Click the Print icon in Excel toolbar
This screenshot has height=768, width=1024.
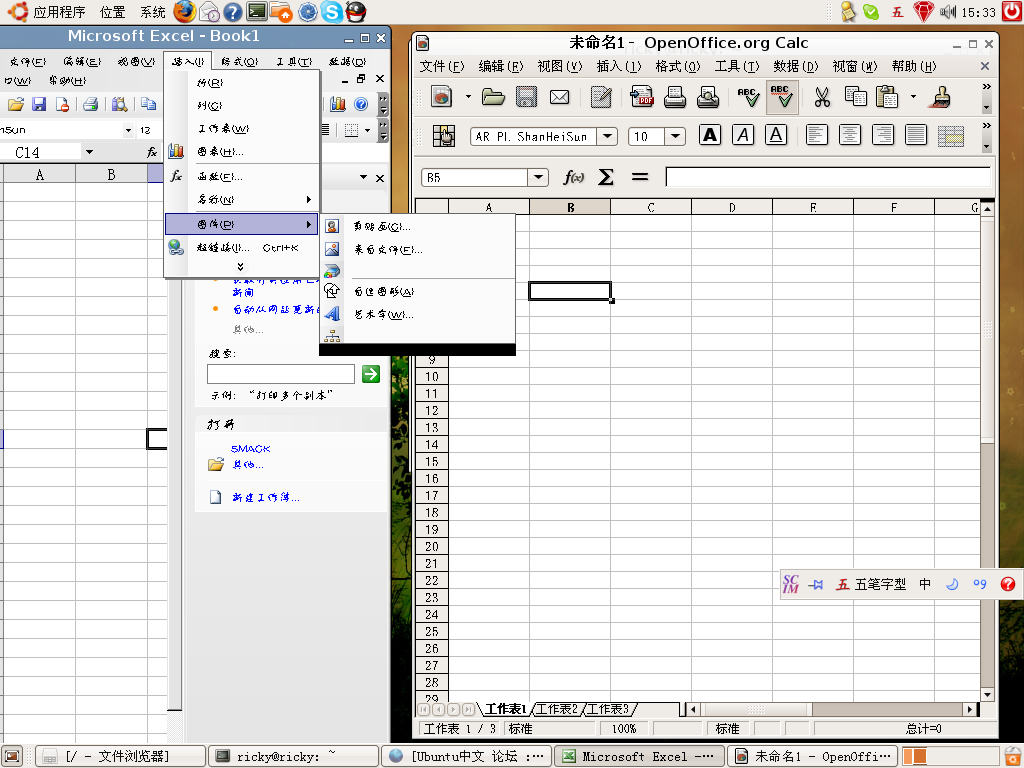(91, 104)
